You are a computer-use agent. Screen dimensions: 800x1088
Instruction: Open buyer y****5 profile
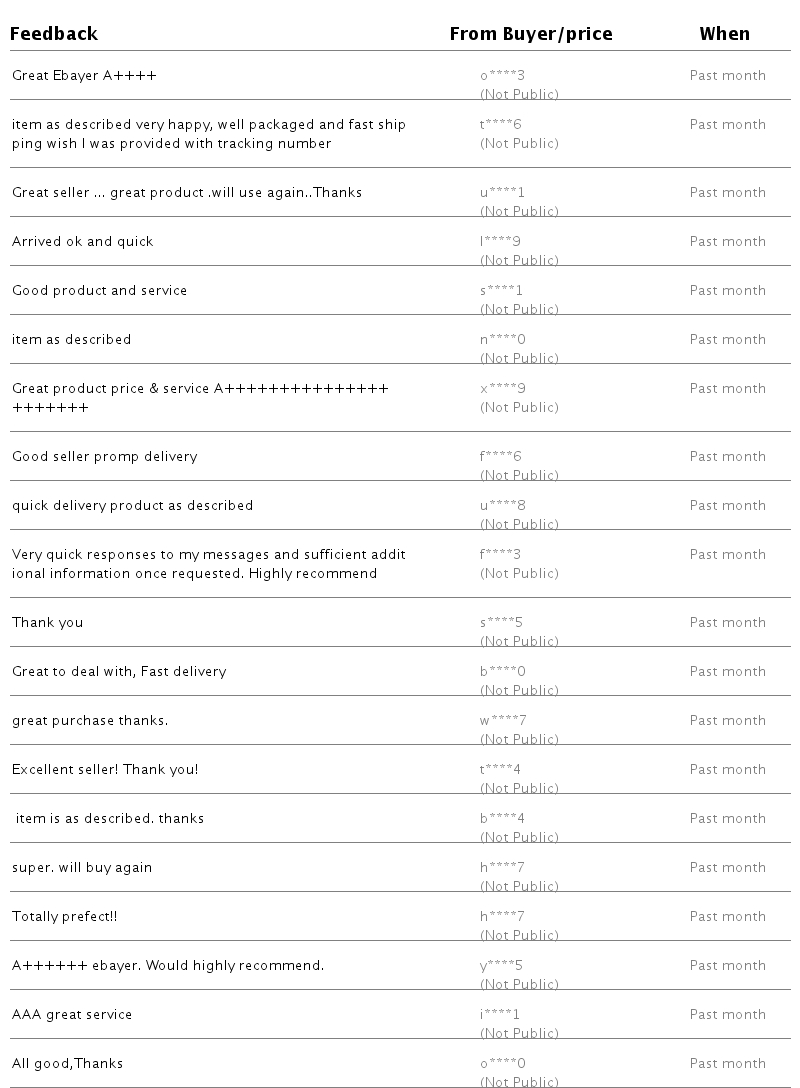pos(502,966)
